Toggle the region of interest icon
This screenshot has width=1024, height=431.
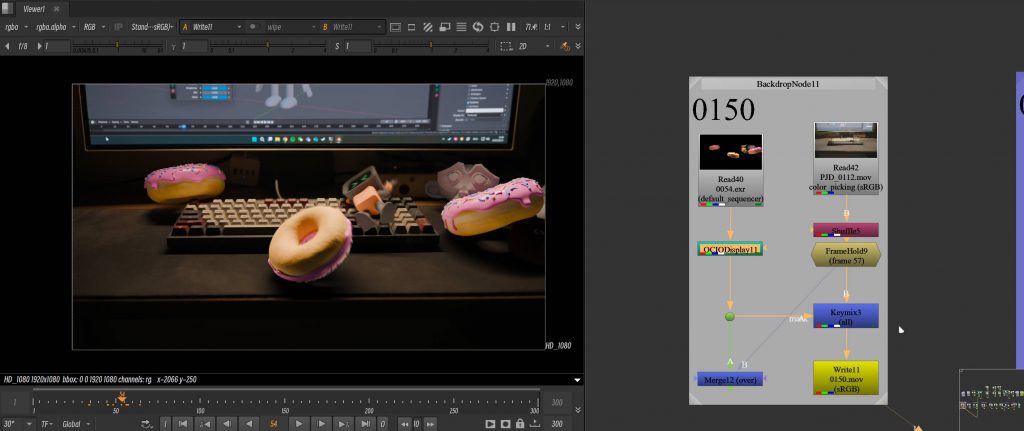pyautogui.click(x=496, y=26)
